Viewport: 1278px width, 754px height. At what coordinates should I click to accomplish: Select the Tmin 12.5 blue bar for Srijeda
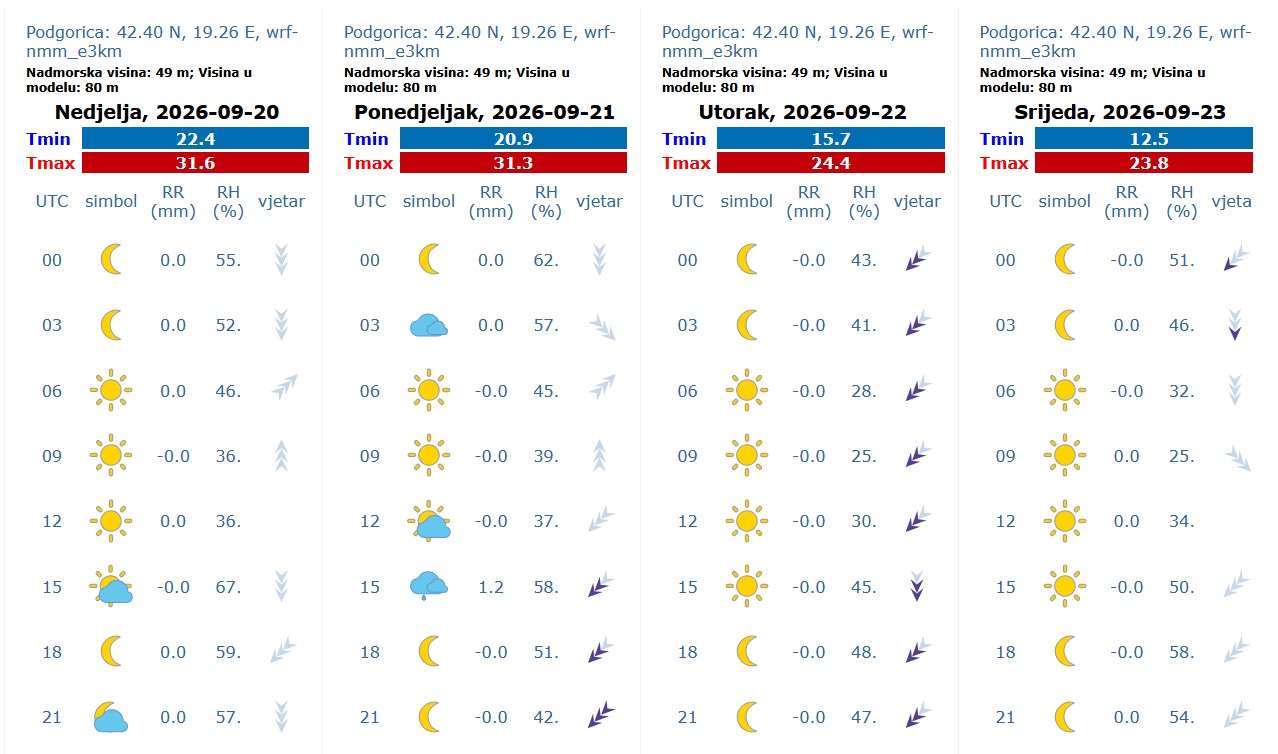pos(1144,139)
